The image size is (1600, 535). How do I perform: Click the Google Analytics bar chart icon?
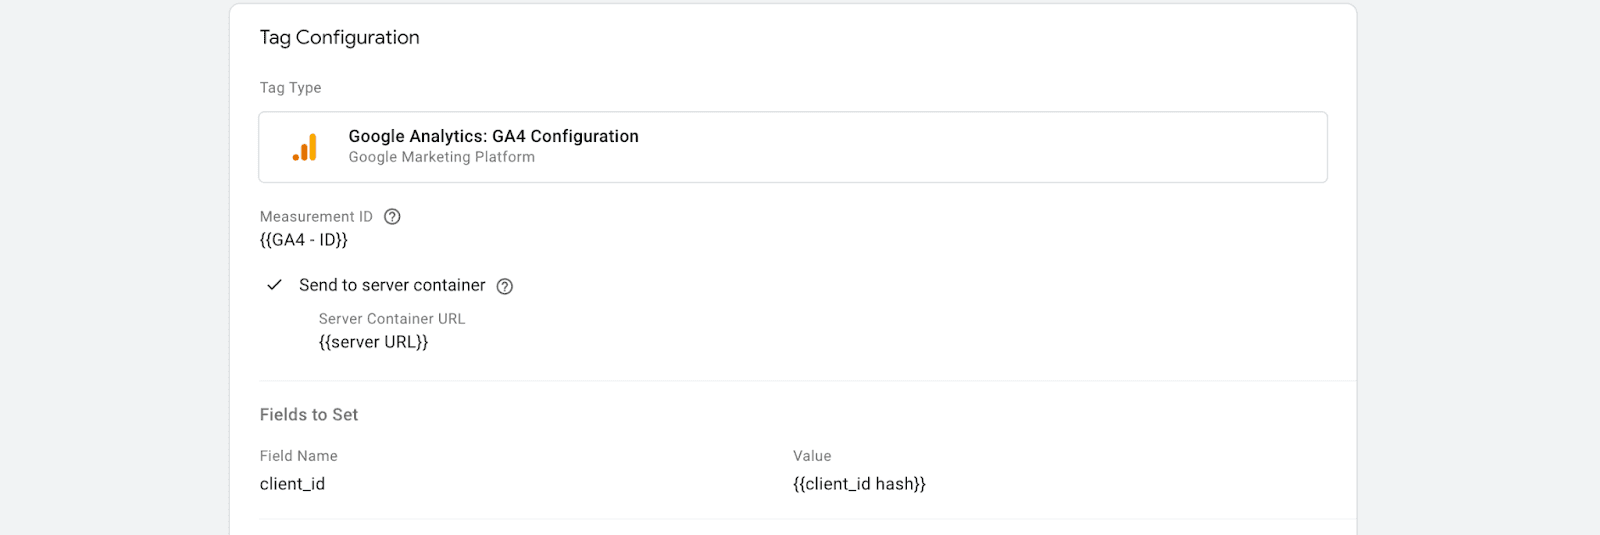pos(305,147)
